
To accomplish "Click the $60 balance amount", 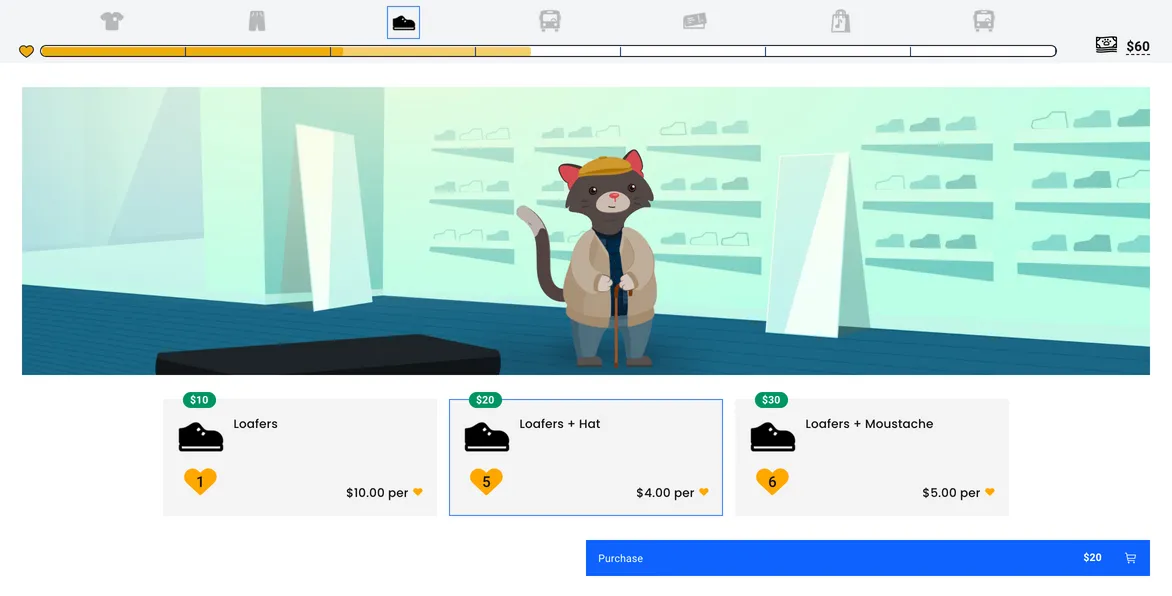I will [1138, 46].
